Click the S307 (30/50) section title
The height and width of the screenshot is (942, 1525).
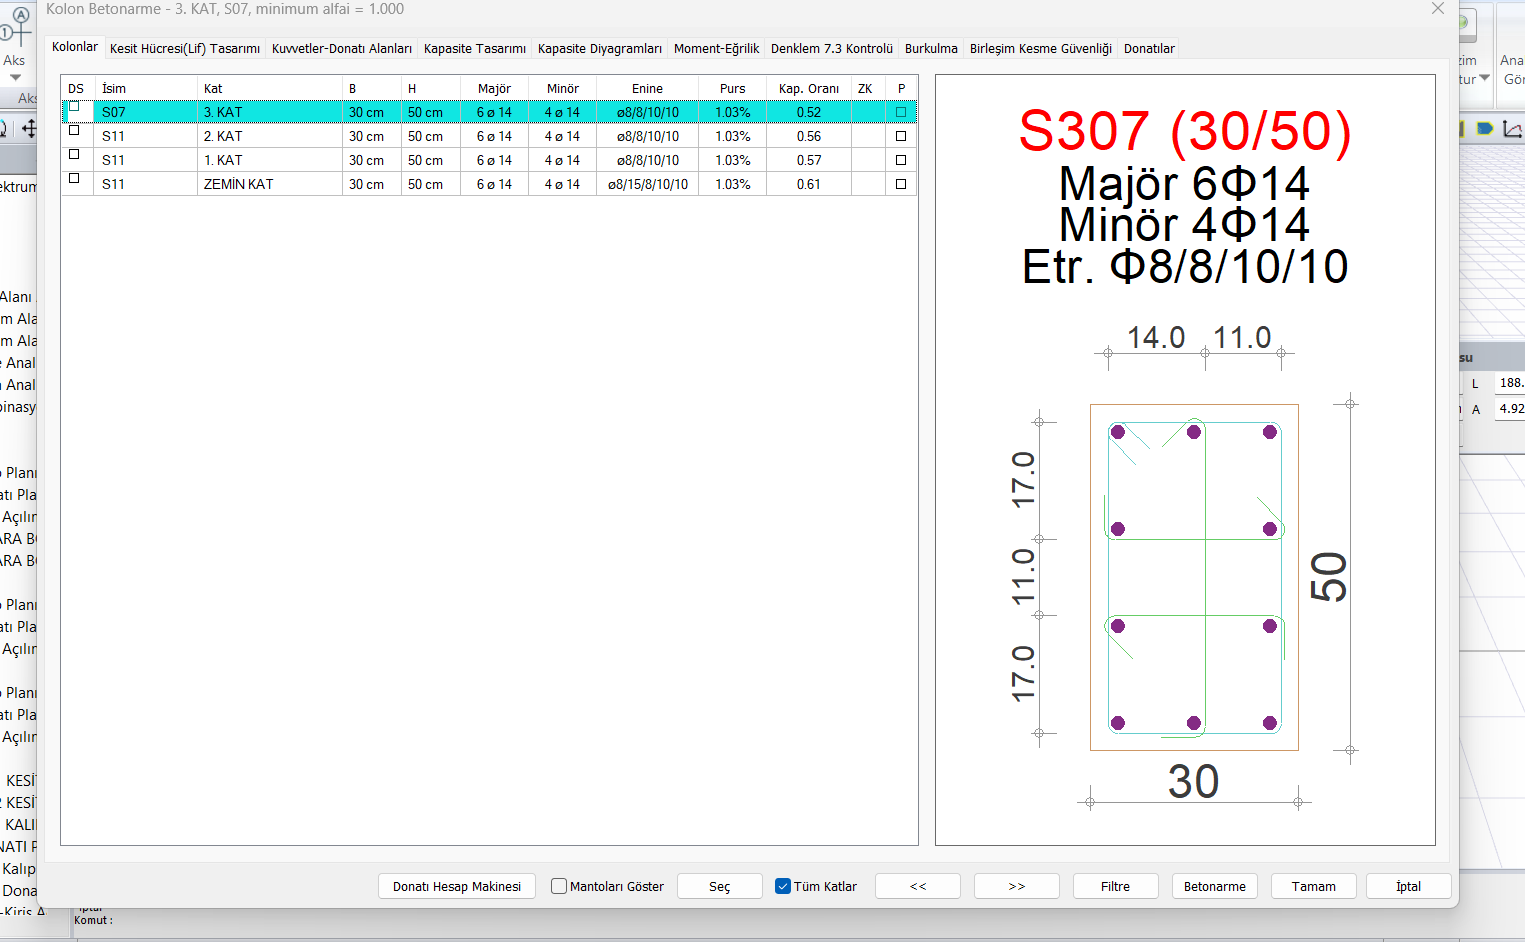(x=1185, y=131)
